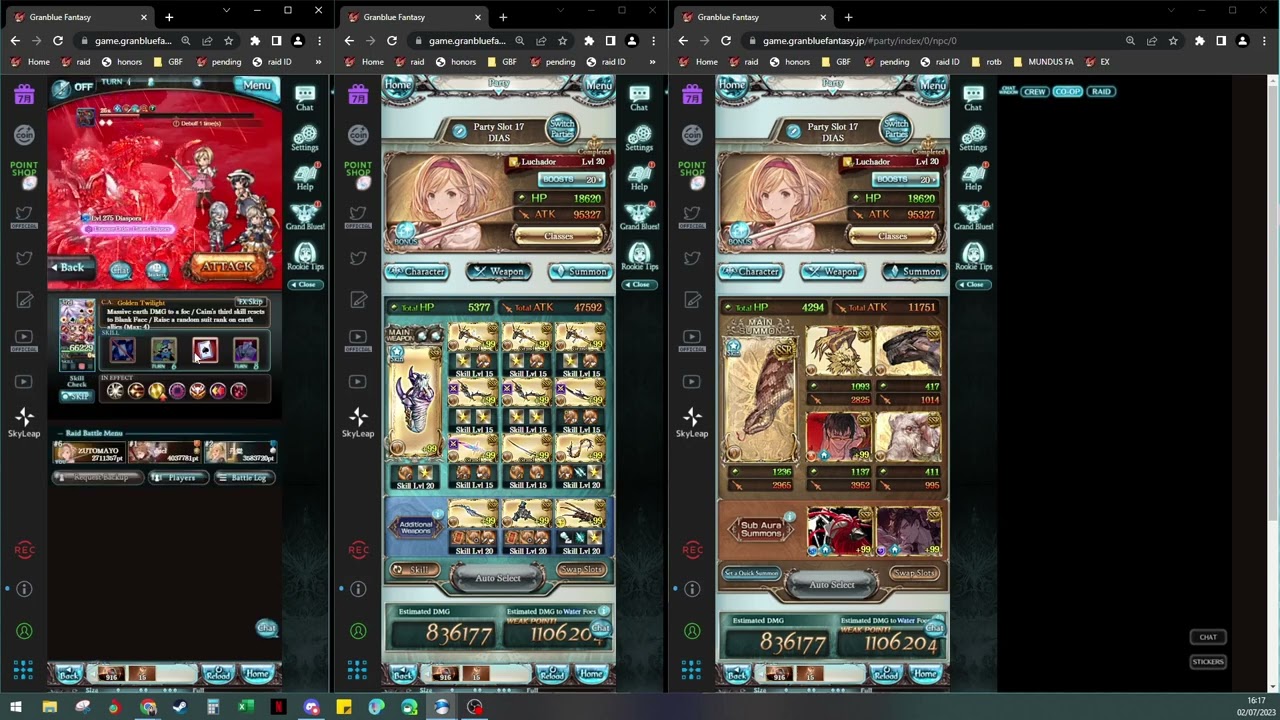Select Summon tab in middle window
This screenshot has height=720, width=1280.
580,271
